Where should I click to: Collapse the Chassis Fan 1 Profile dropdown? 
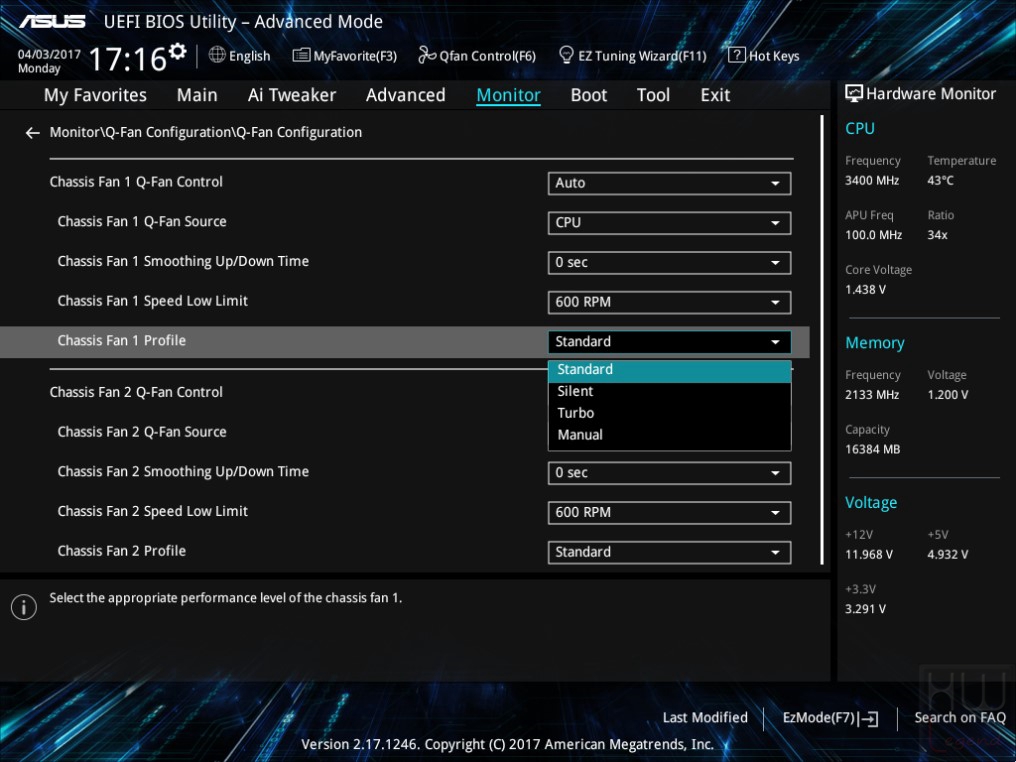[x=669, y=341]
